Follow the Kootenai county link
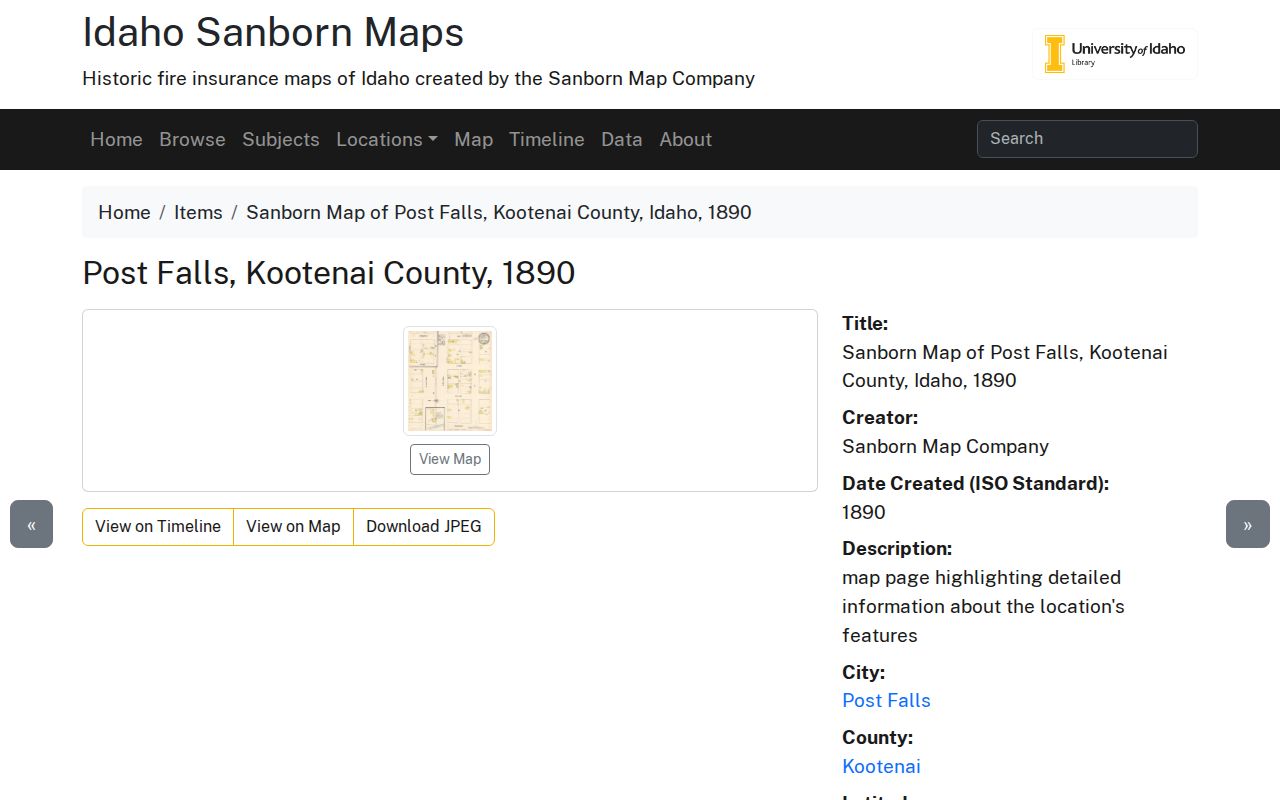This screenshot has width=1280, height=800. [881, 766]
